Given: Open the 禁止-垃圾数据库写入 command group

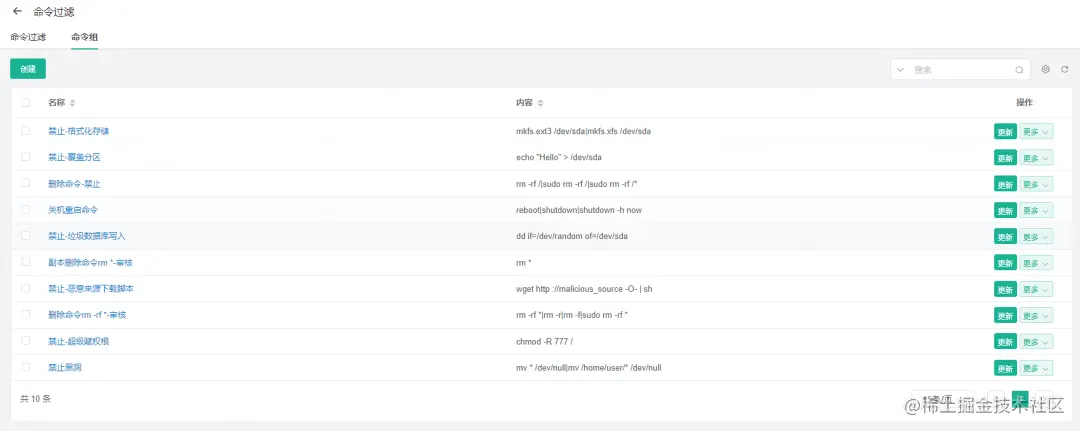Looking at the screenshot, I should click(x=87, y=236).
